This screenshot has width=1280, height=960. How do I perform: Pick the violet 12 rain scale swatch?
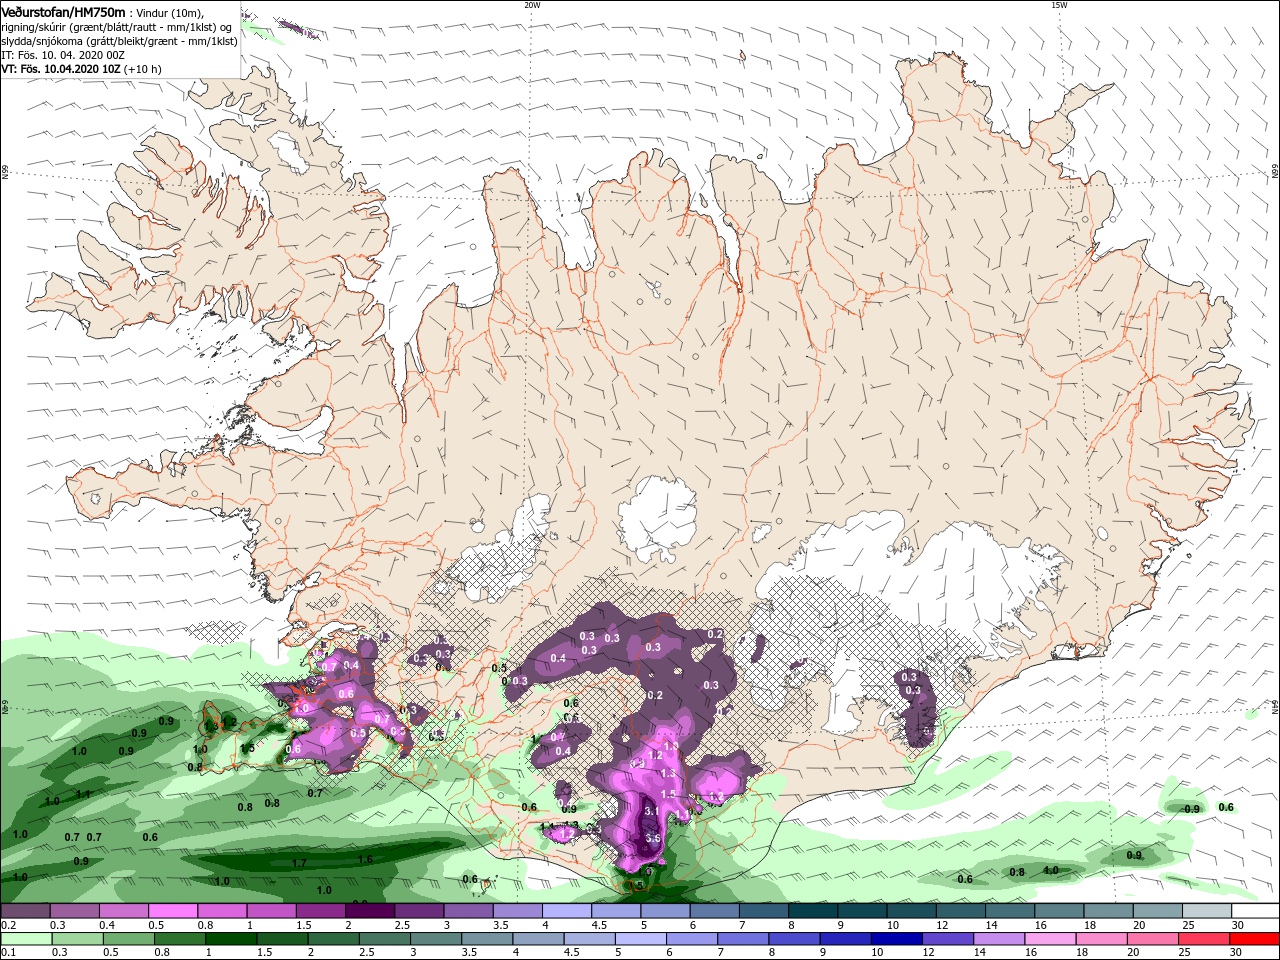tap(948, 939)
